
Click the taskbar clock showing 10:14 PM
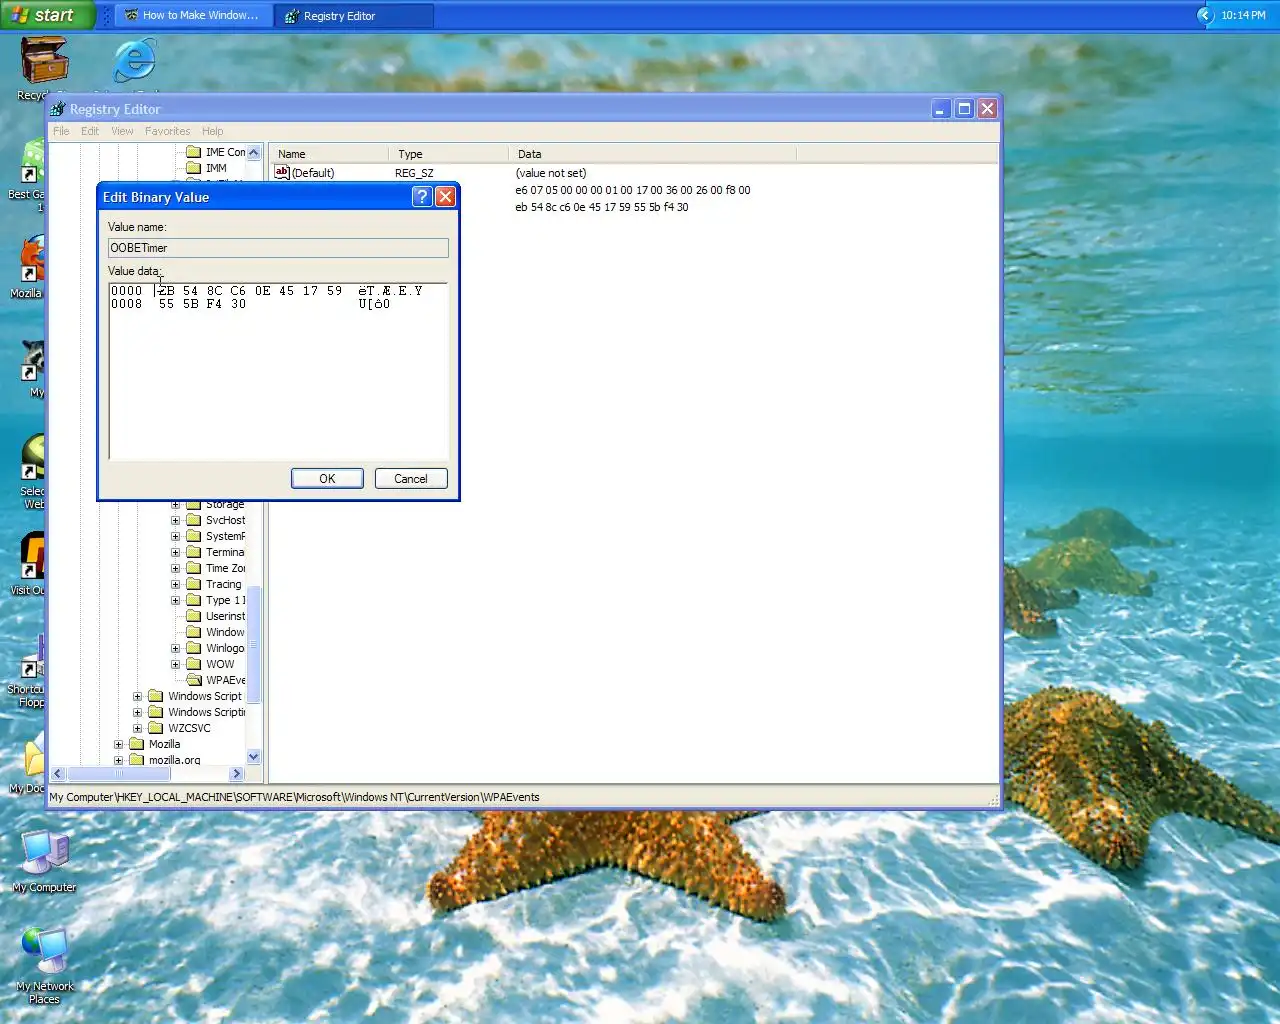pos(1243,15)
